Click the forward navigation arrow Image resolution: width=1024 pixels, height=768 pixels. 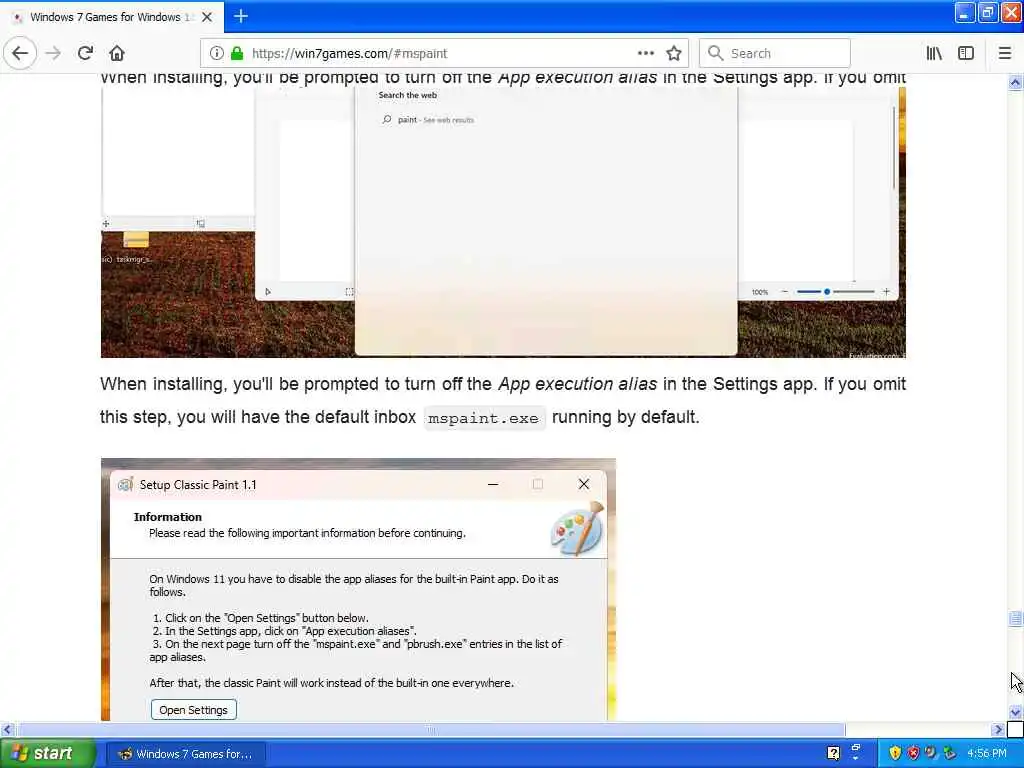pyautogui.click(x=53, y=54)
